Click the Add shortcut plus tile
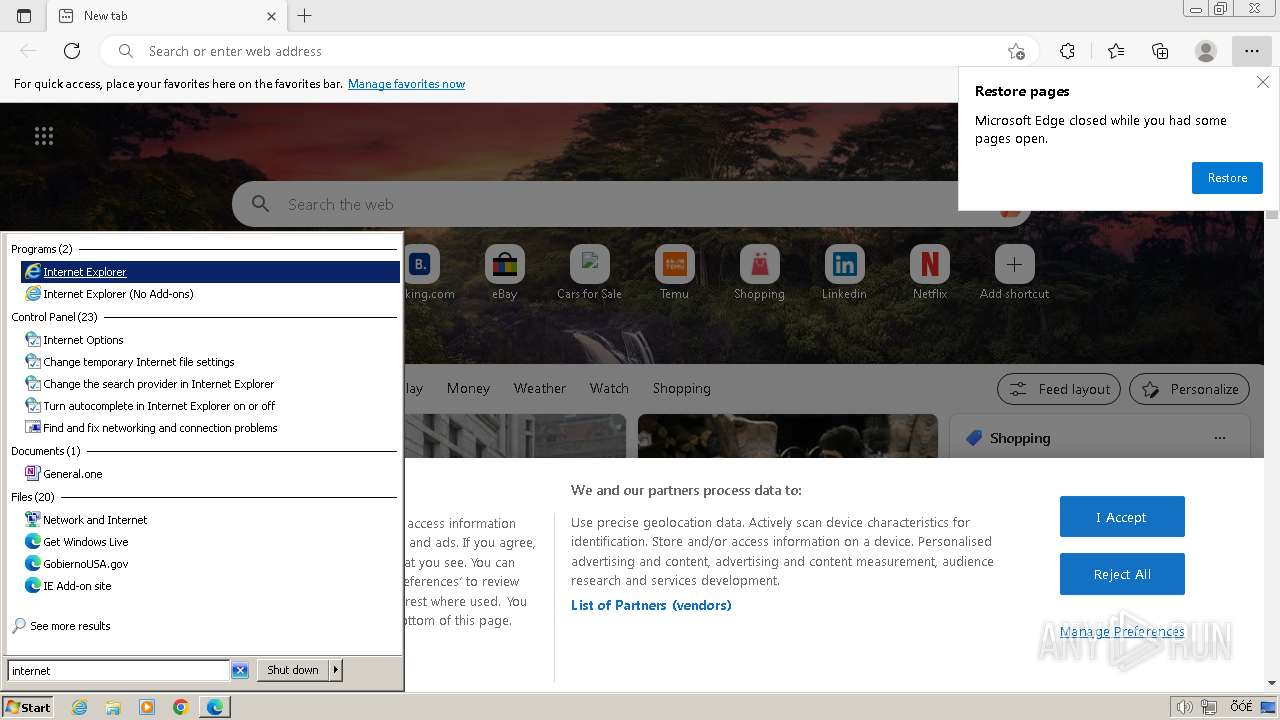The width and height of the screenshot is (1280, 720). (1014, 273)
